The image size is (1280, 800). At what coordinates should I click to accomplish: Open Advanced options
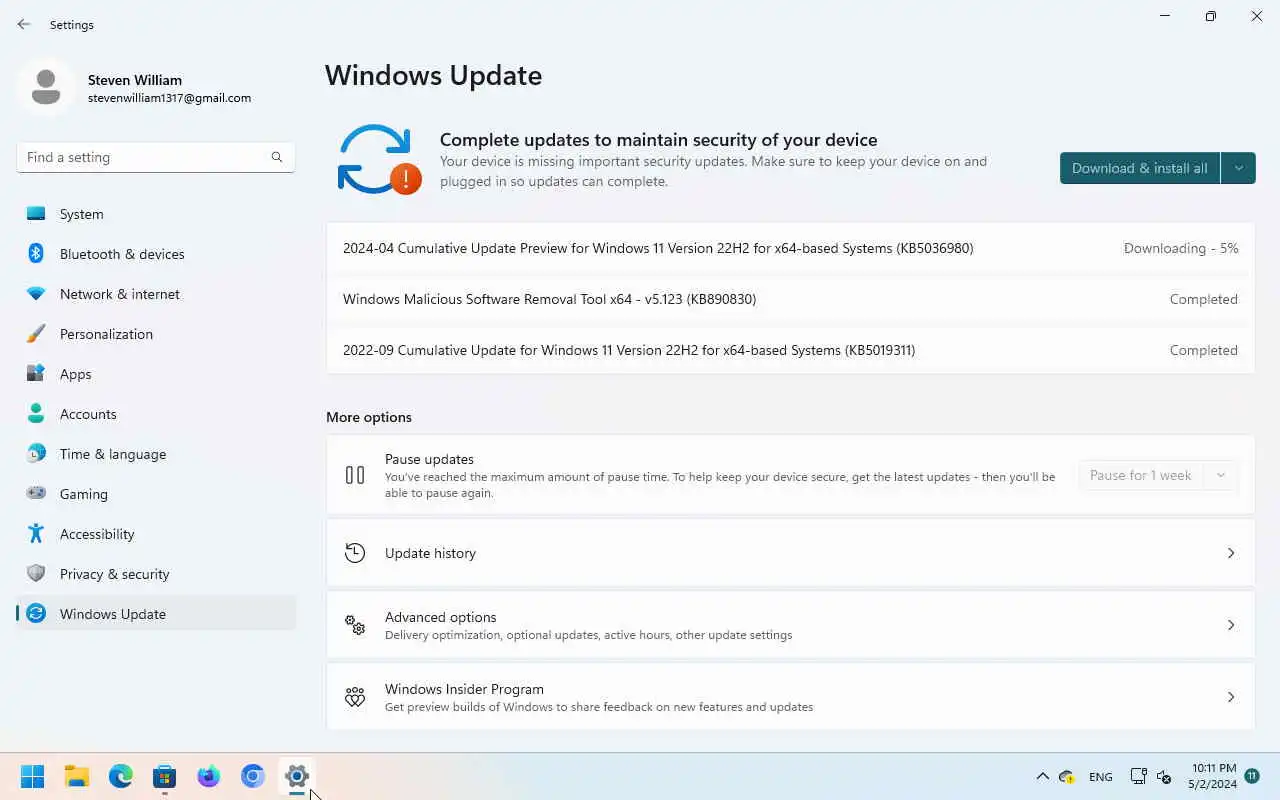(x=790, y=625)
